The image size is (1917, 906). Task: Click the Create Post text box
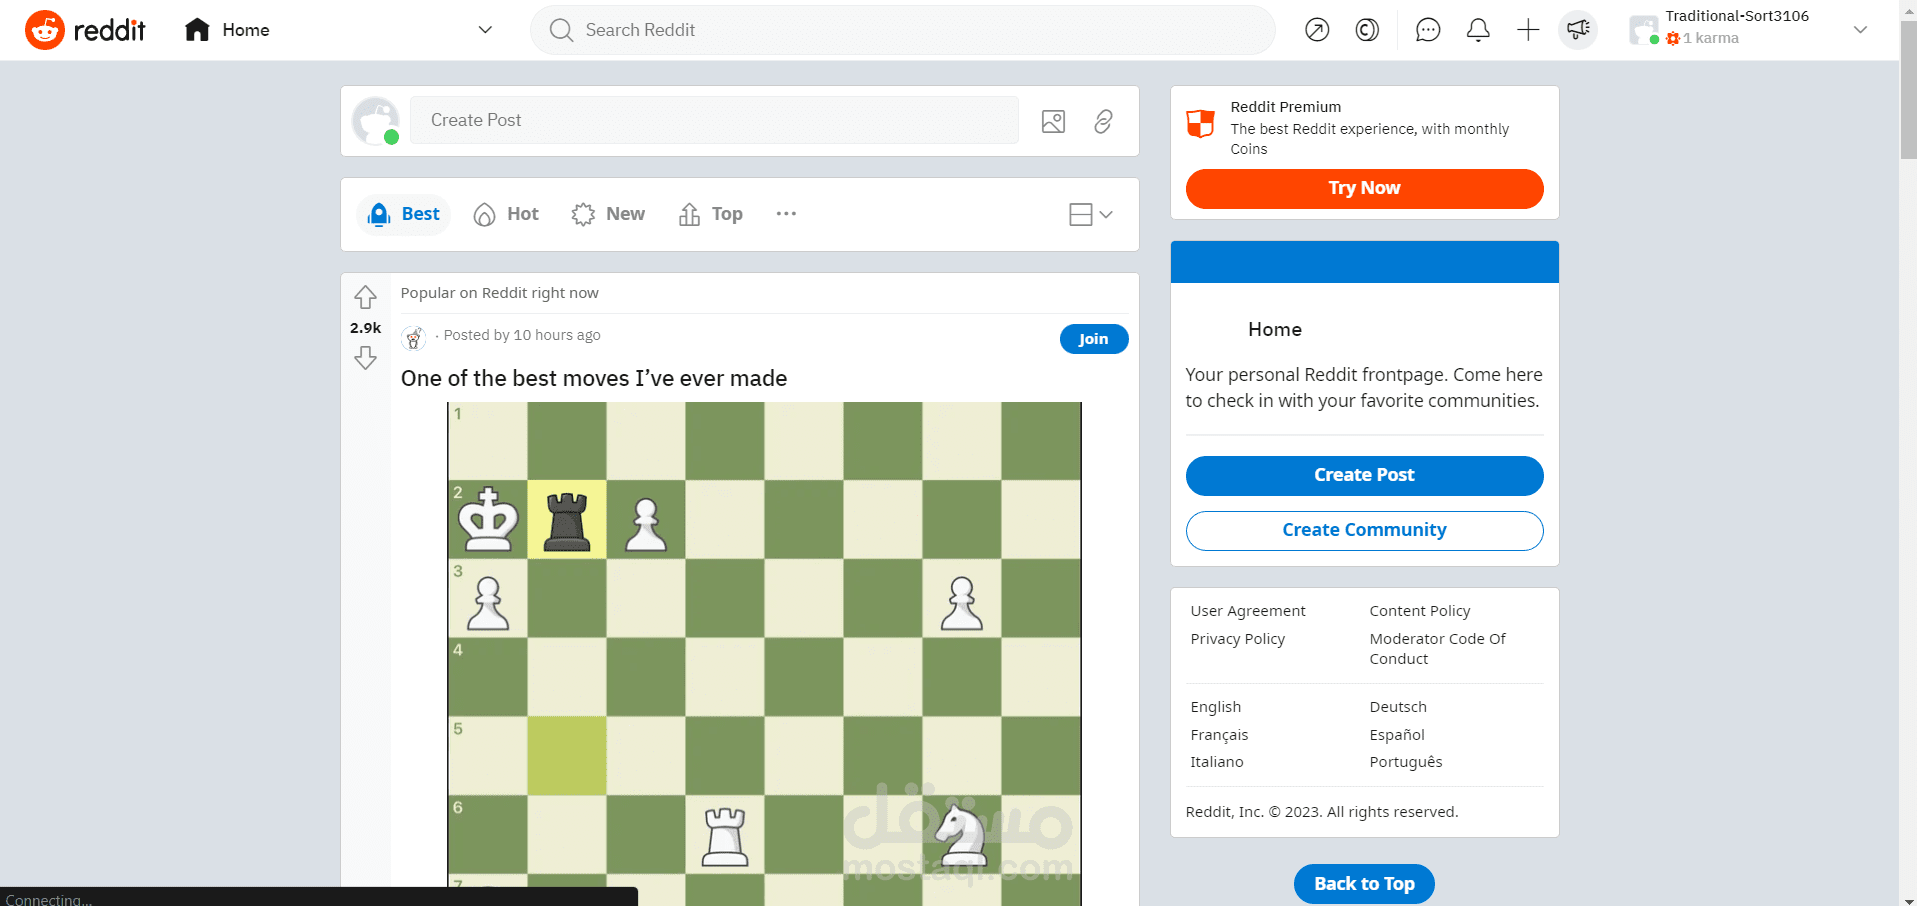coord(714,120)
